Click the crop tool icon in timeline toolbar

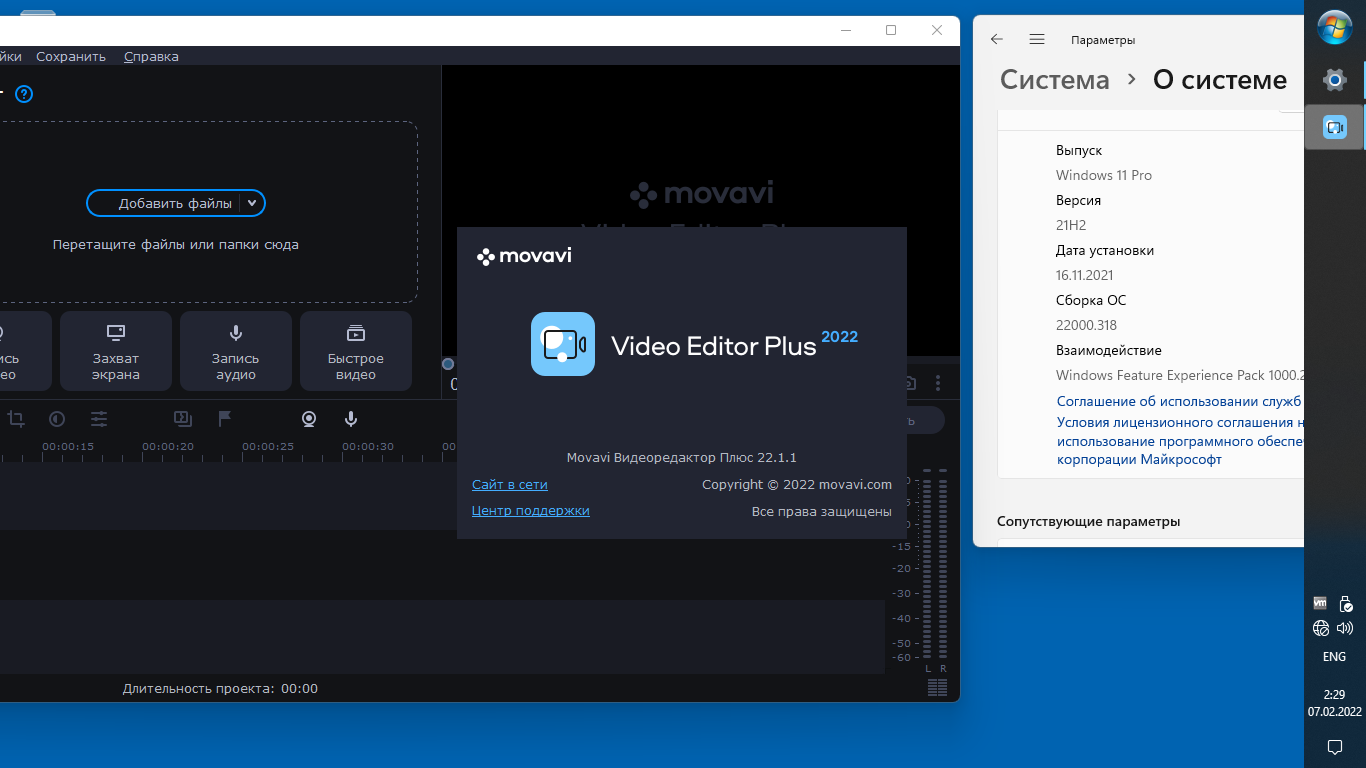(16, 419)
